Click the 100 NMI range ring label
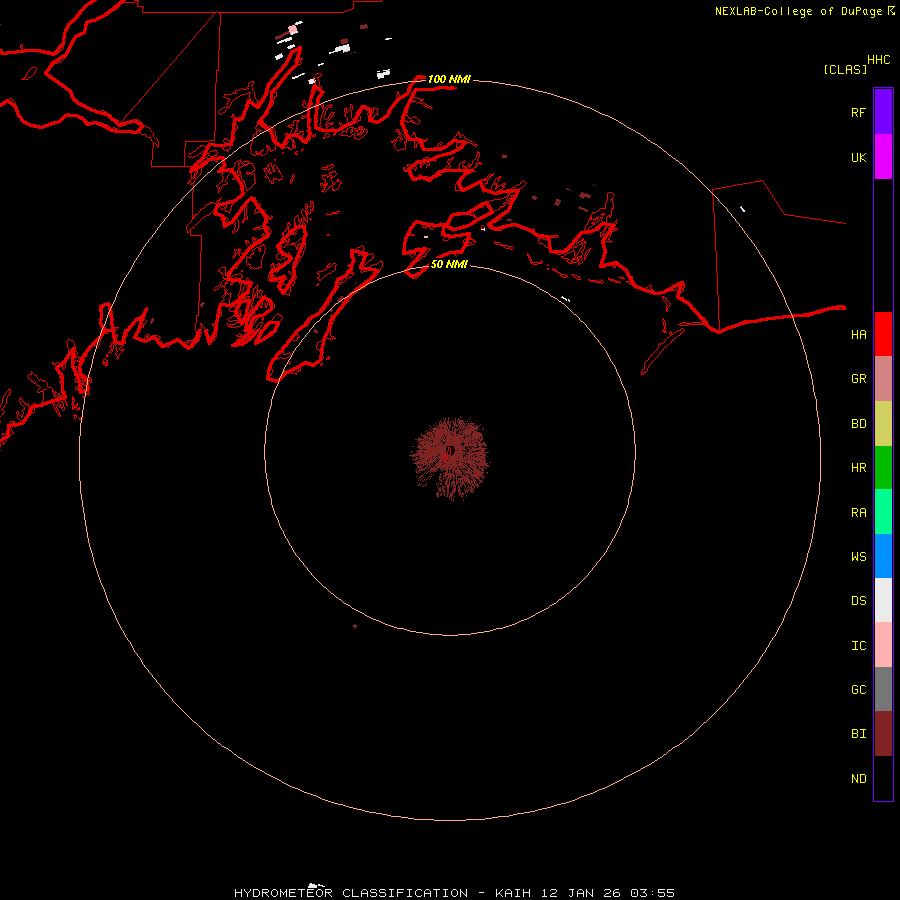 449,79
